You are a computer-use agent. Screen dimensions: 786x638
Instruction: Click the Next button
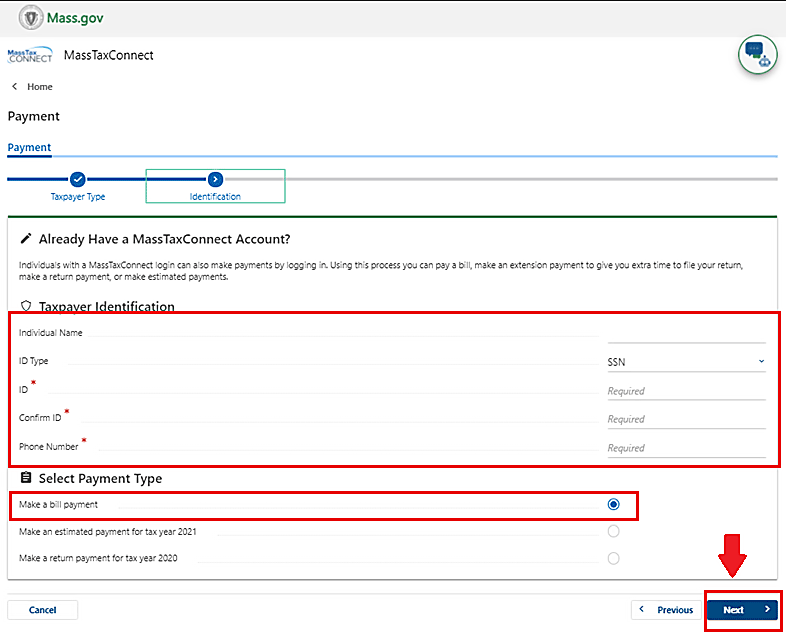tap(742, 610)
